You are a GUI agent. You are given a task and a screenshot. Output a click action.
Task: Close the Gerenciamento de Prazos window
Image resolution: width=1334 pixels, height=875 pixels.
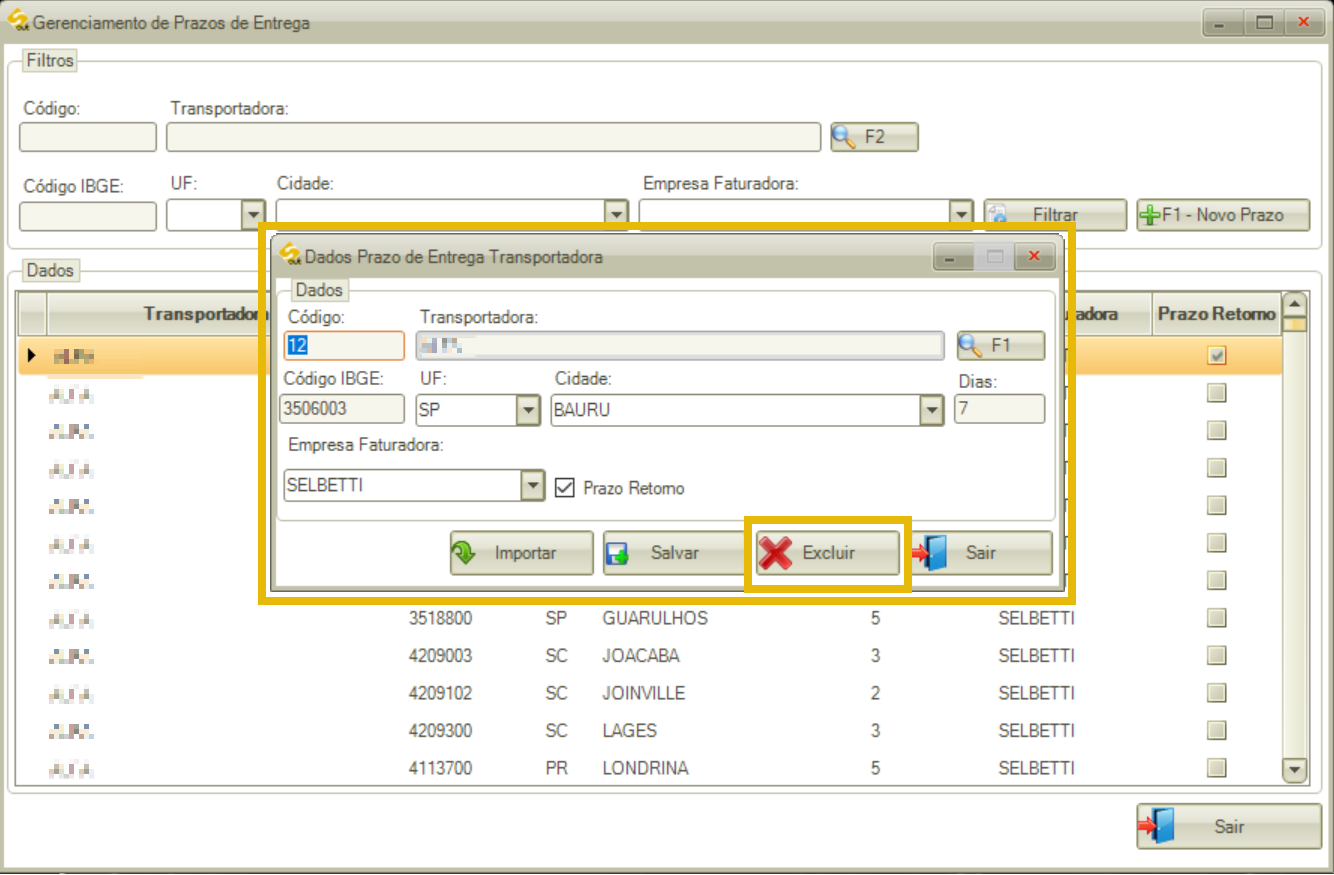click(1304, 22)
